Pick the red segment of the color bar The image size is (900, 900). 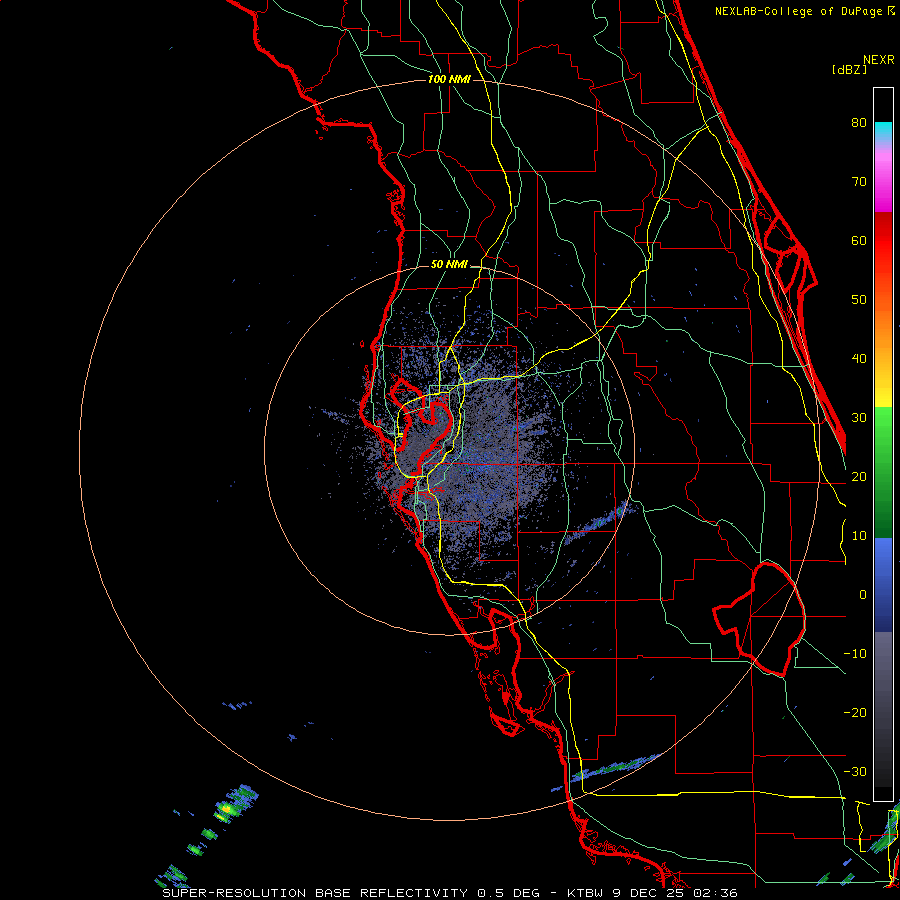pos(883,241)
